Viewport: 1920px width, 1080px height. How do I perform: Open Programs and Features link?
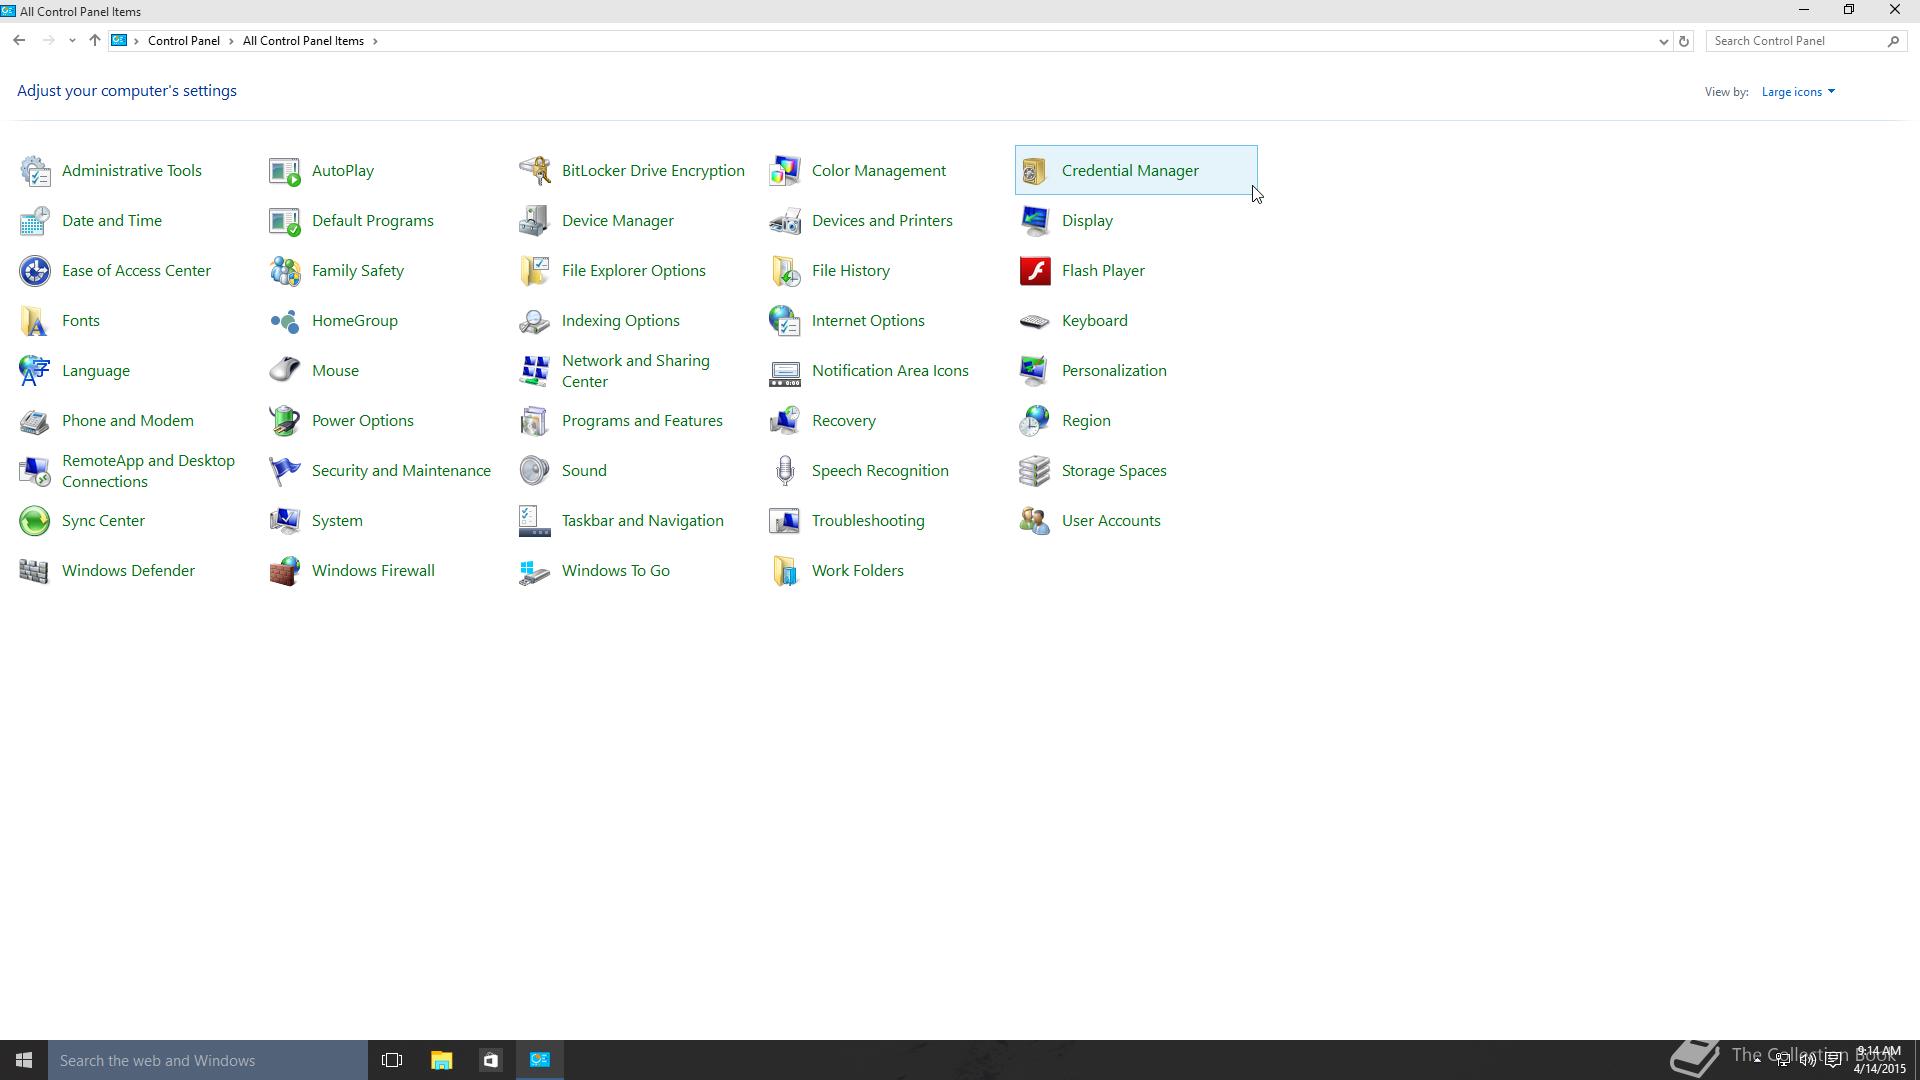(x=642, y=421)
